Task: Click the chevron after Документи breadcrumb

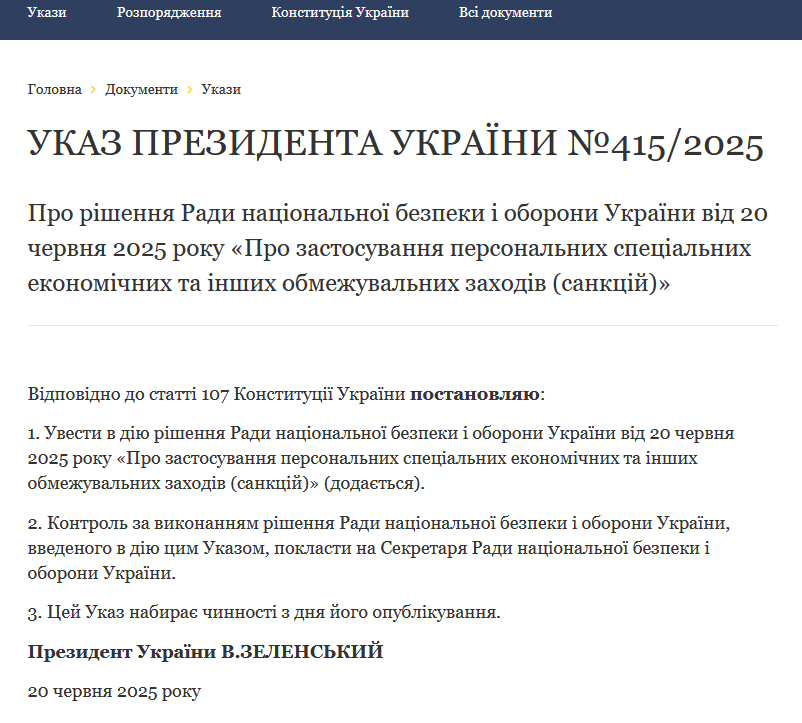Action: [x=189, y=89]
